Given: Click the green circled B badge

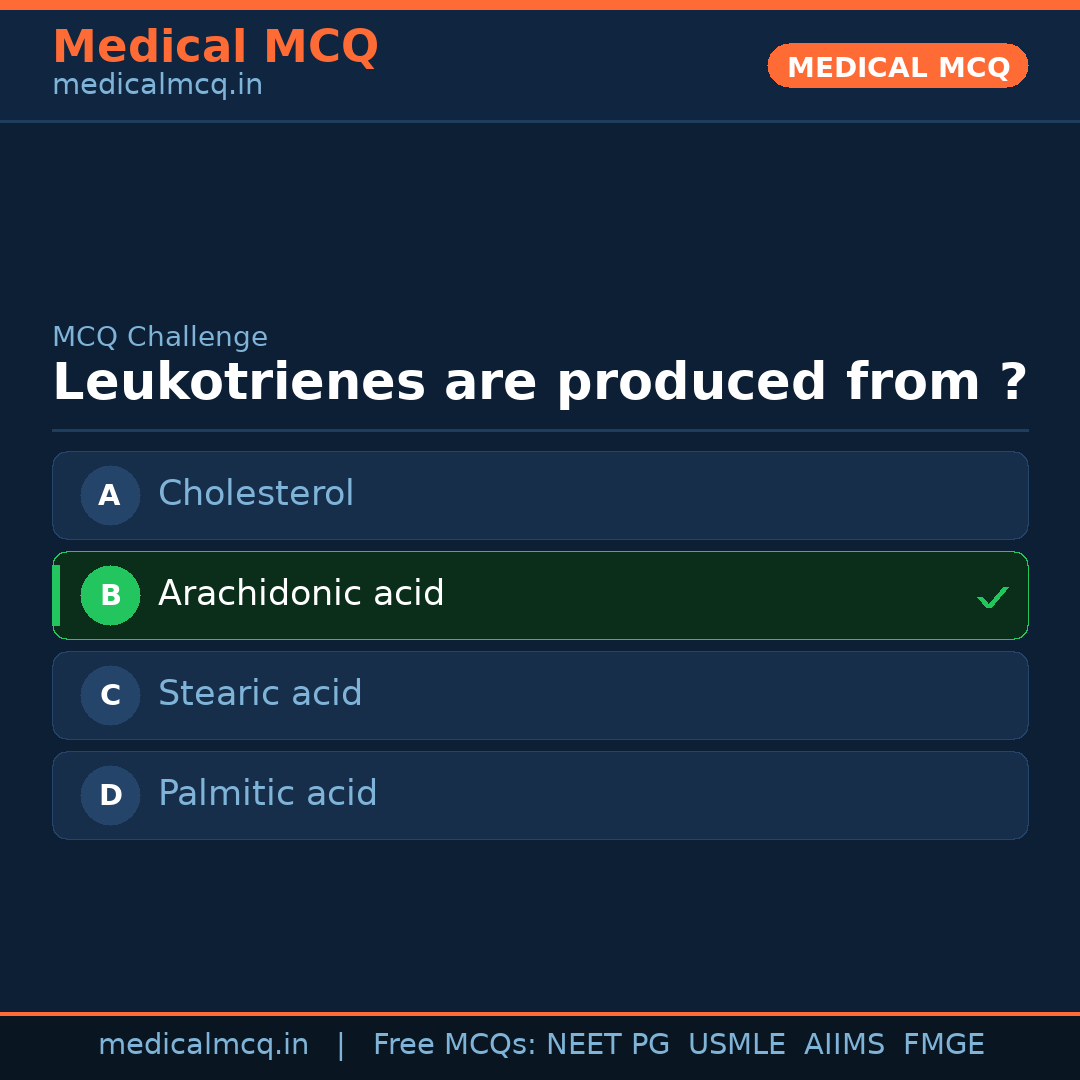Looking at the screenshot, I should (x=110, y=595).
